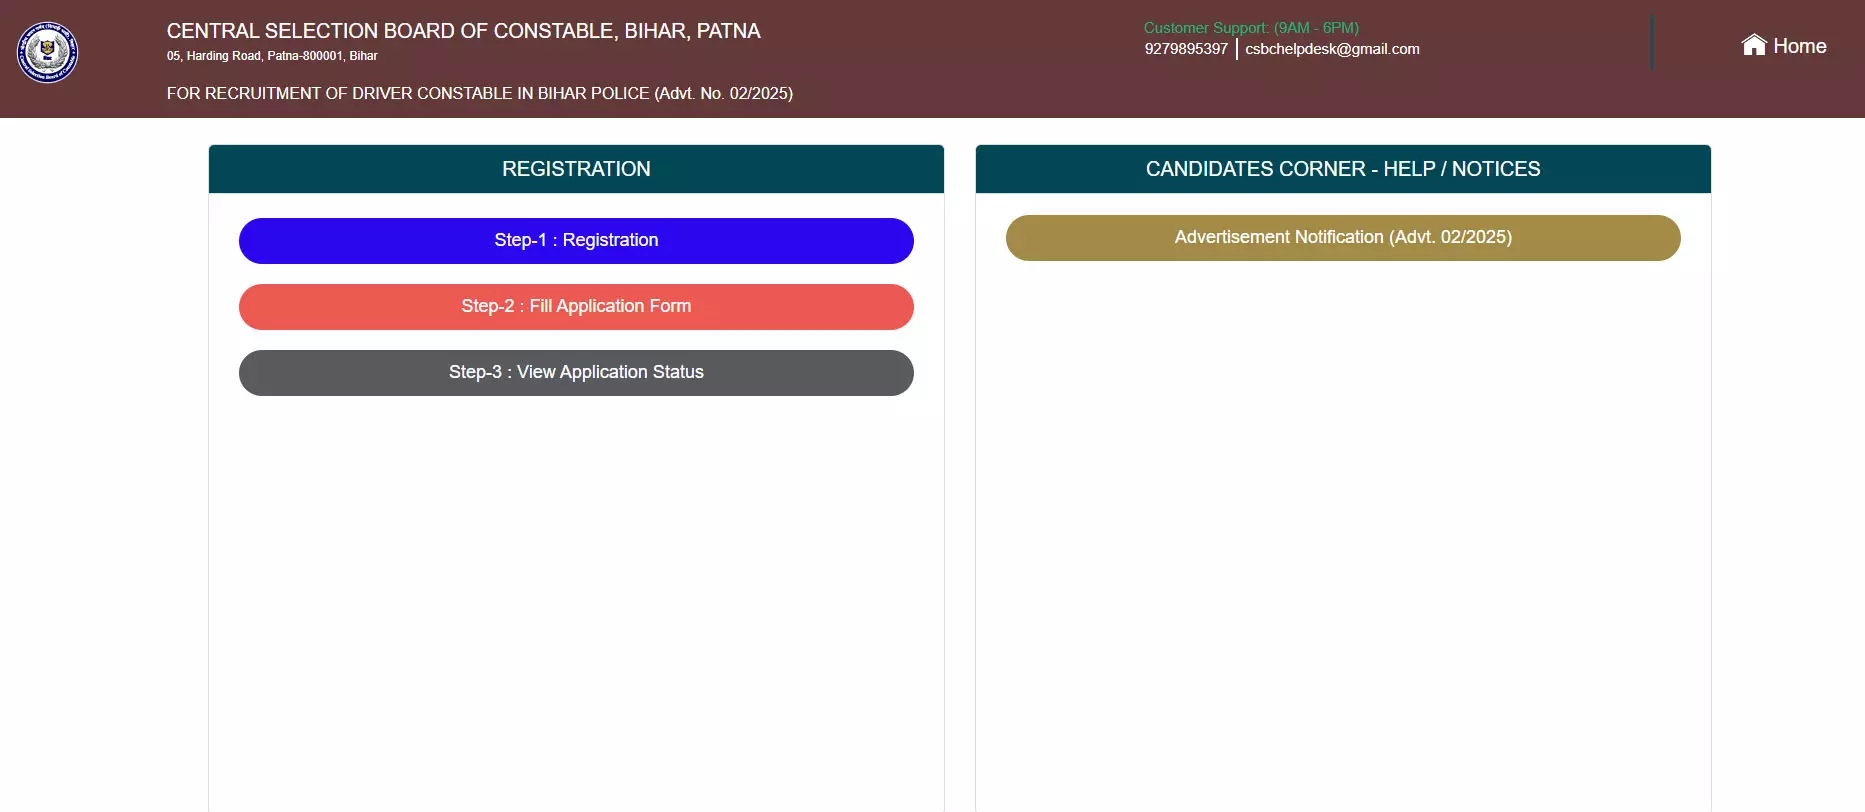Click the Central Selection Board of Constable title
1865x812 pixels.
463,31
